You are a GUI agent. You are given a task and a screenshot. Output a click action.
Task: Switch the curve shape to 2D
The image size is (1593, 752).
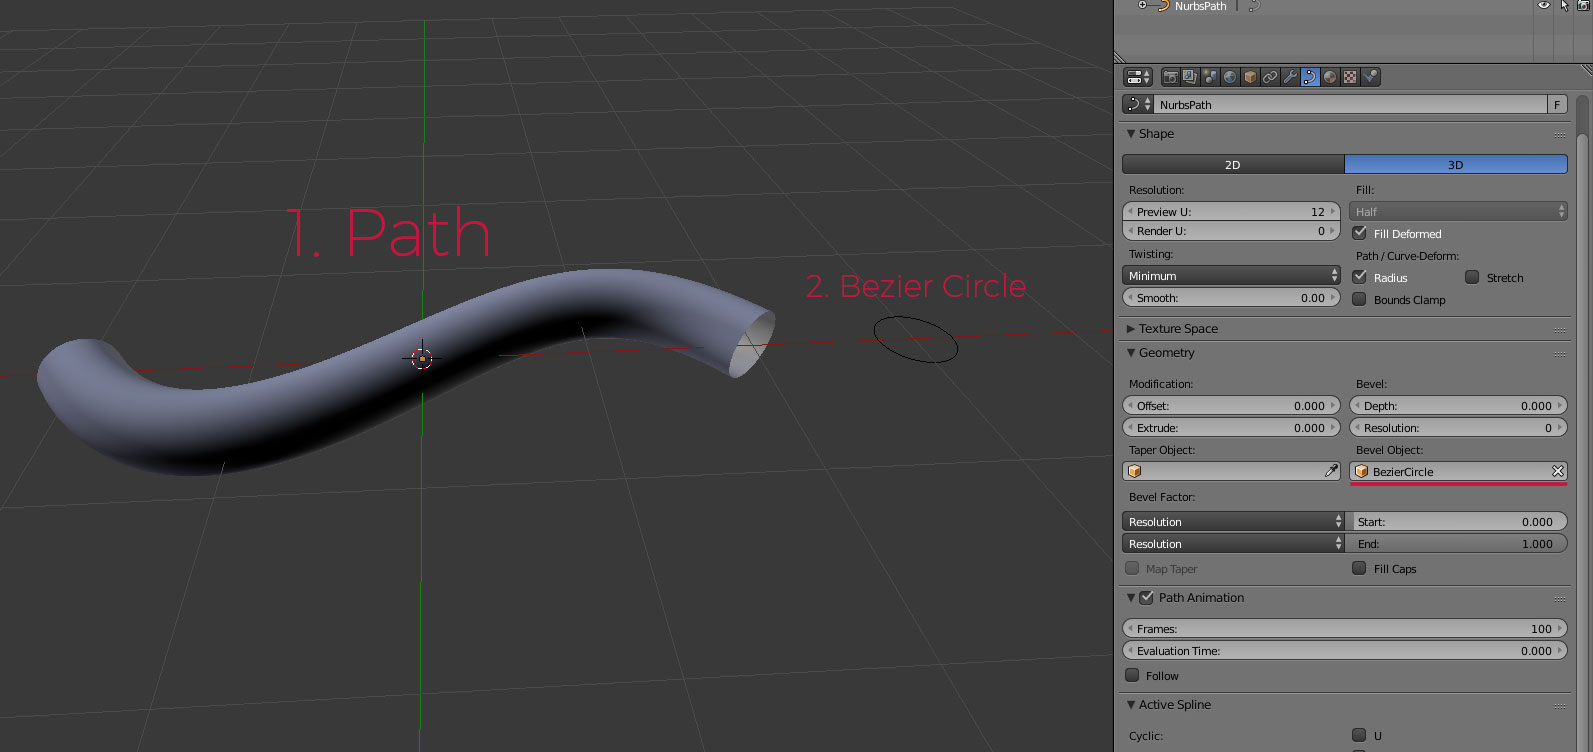pyautogui.click(x=1233, y=164)
